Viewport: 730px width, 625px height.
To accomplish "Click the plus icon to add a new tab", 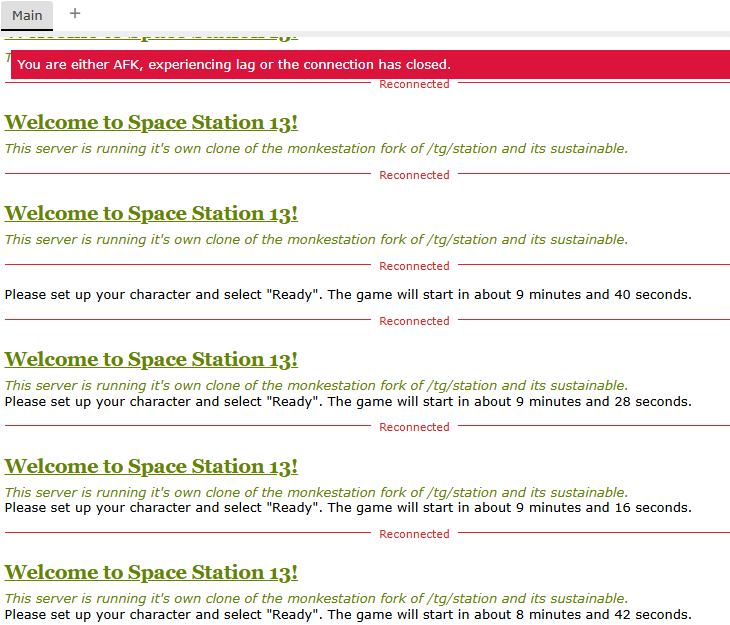I will click(x=75, y=14).
